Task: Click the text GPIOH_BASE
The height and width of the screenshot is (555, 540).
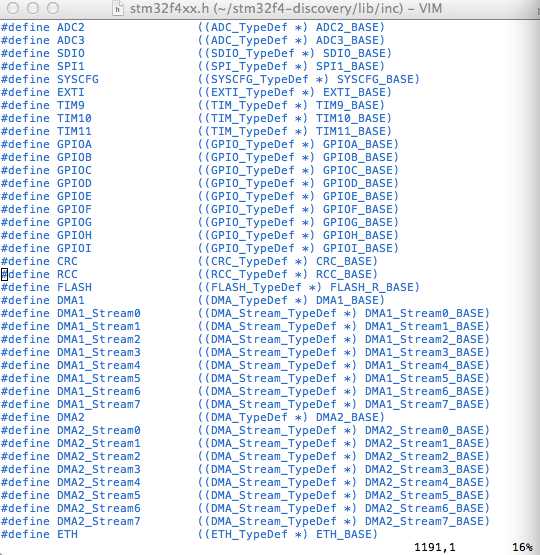Action: [357, 235]
